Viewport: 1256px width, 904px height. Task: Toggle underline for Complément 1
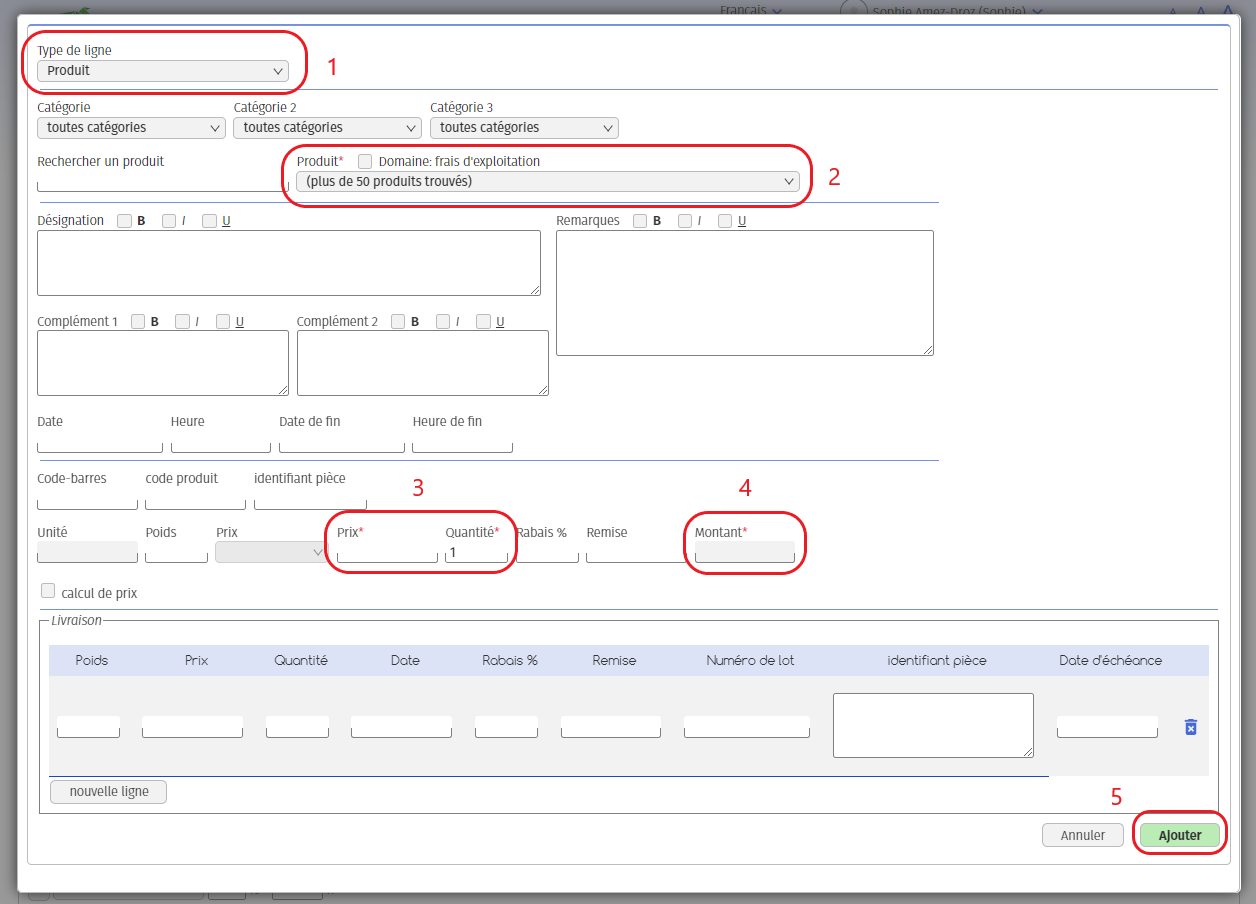223,322
